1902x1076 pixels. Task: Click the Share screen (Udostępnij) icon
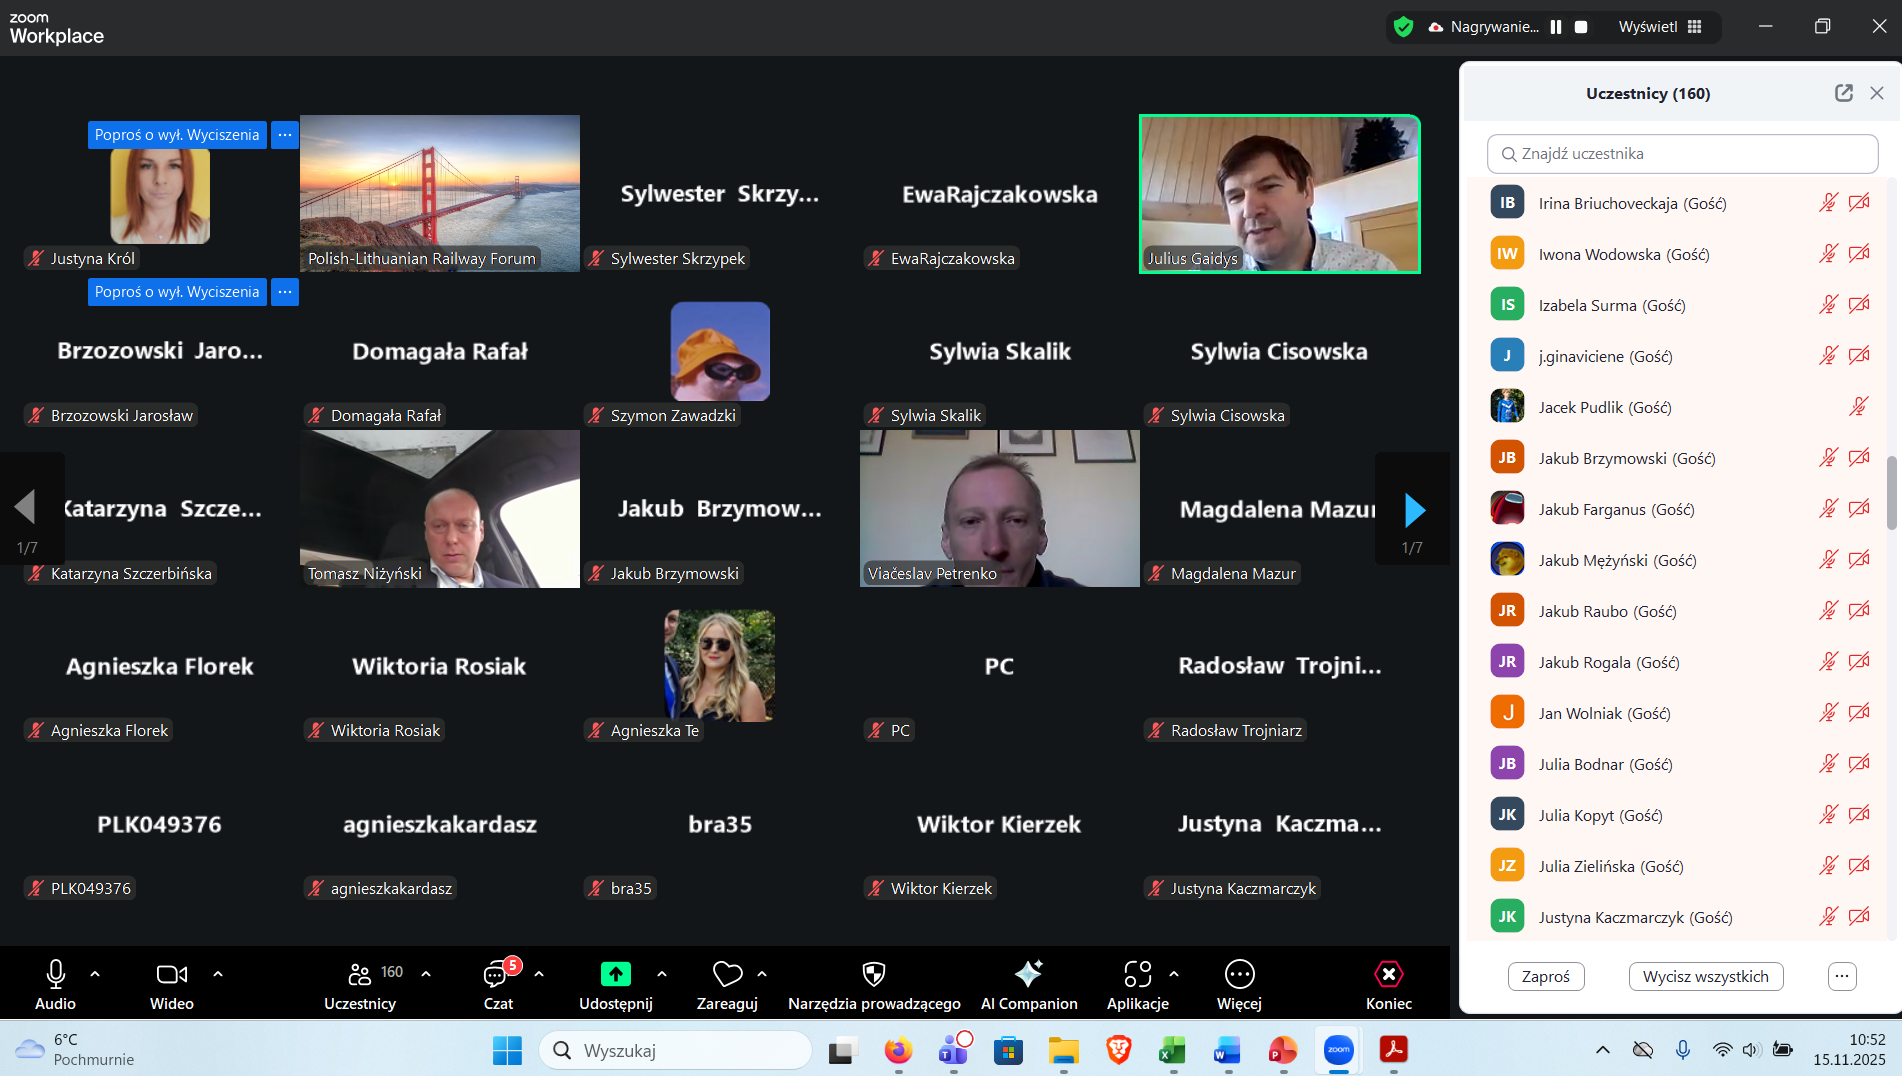[x=615, y=974]
